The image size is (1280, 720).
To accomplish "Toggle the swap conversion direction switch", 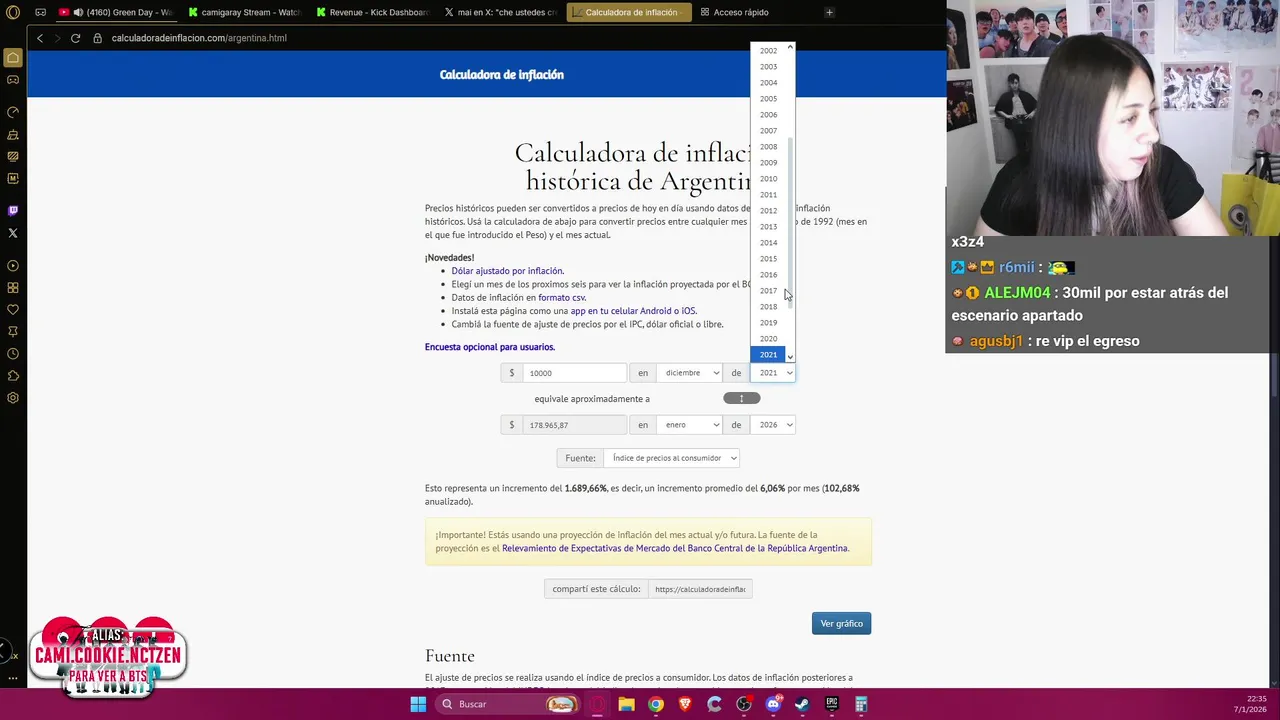I will (x=741, y=398).
